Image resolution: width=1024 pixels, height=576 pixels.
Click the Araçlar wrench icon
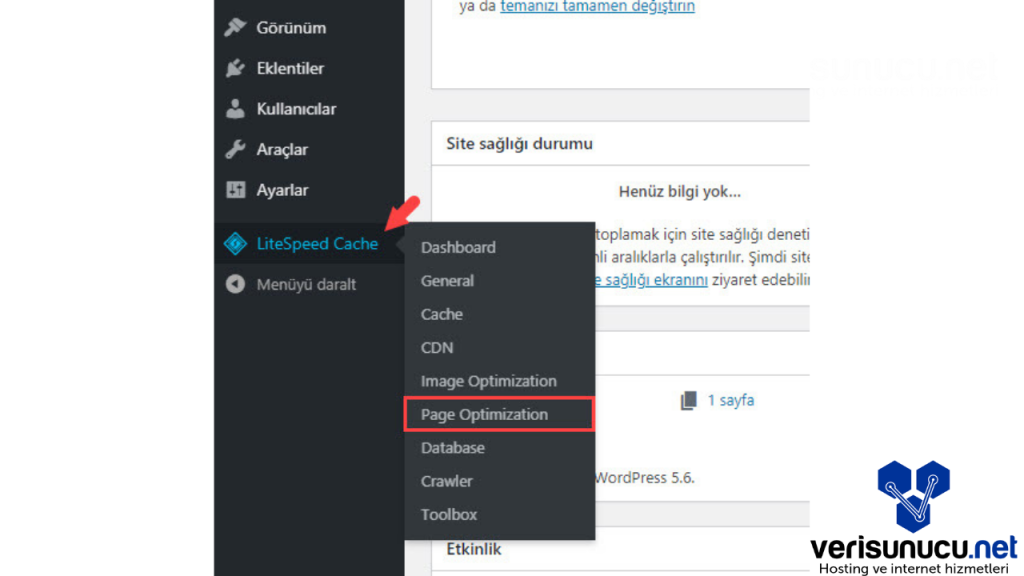pos(235,150)
